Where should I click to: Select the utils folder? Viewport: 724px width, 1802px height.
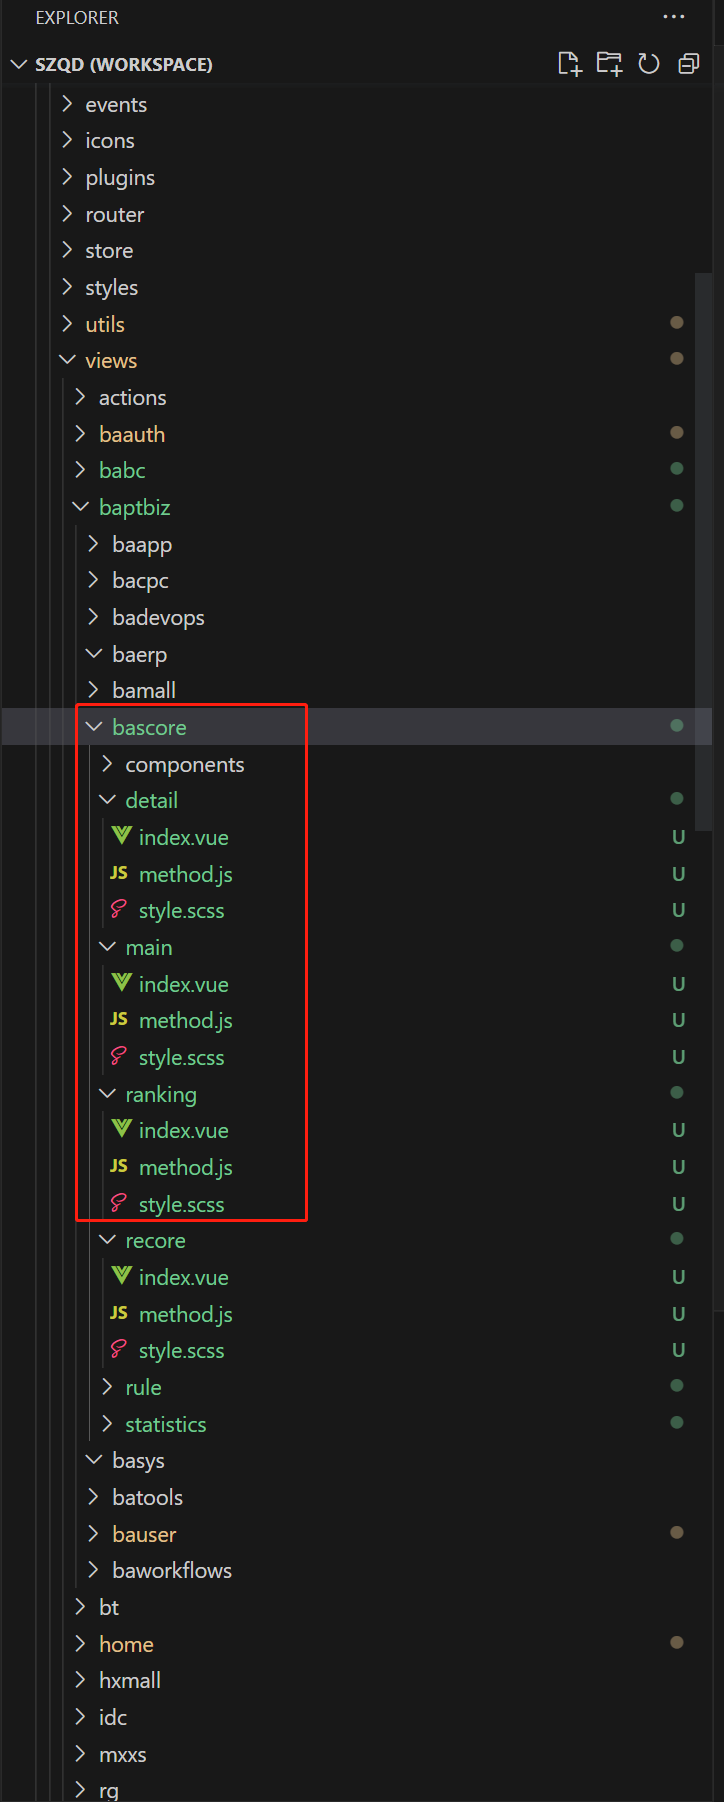click(x=105, y=324)
